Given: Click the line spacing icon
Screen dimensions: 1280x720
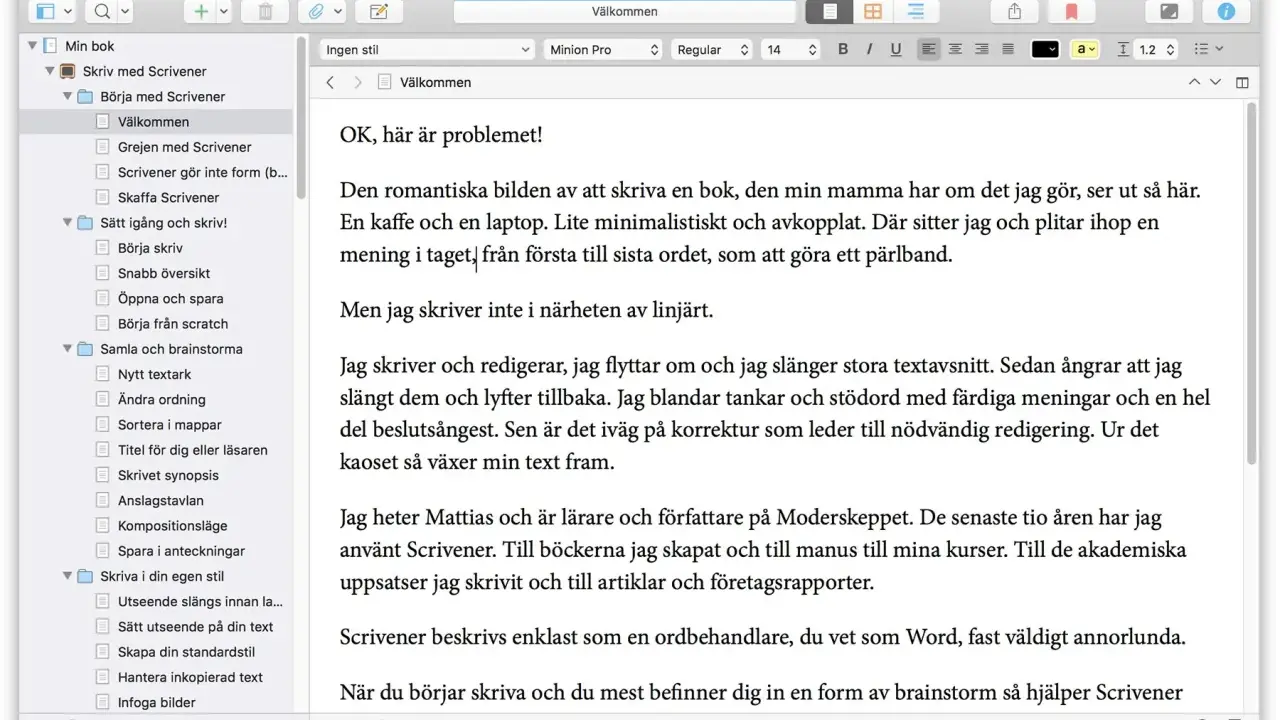Looking at the screenshot, I should click(1123, 50).
